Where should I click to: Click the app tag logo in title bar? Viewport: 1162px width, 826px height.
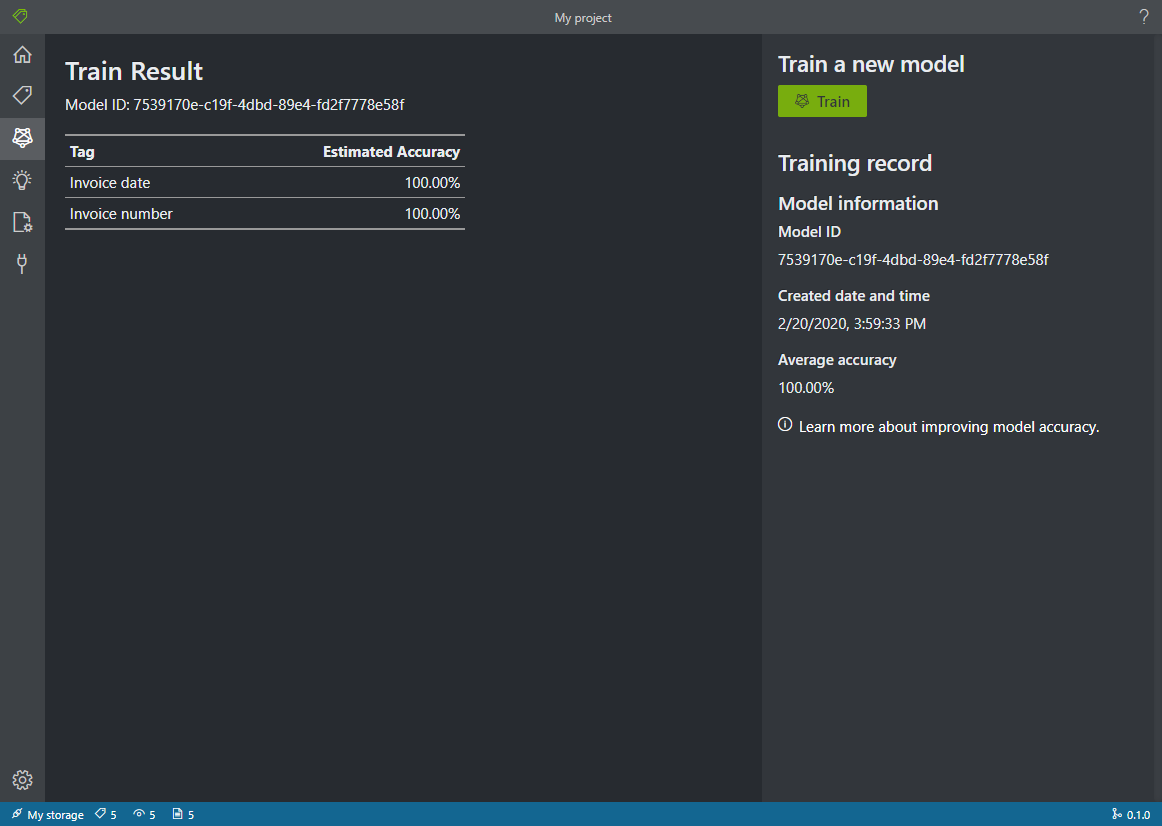20,16
